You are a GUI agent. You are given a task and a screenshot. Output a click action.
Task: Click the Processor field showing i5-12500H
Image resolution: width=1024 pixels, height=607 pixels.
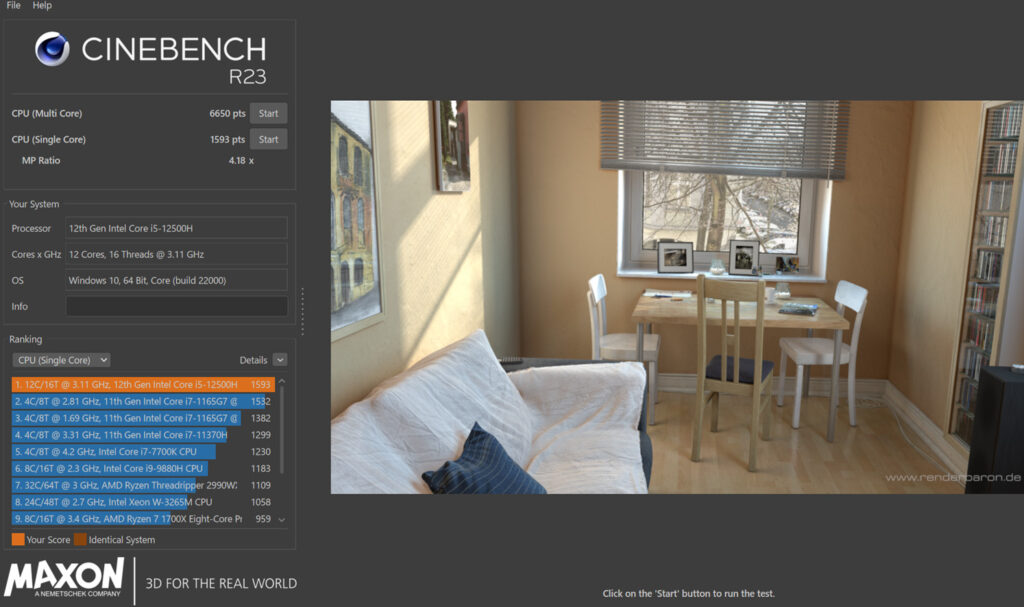coord(176,228)
